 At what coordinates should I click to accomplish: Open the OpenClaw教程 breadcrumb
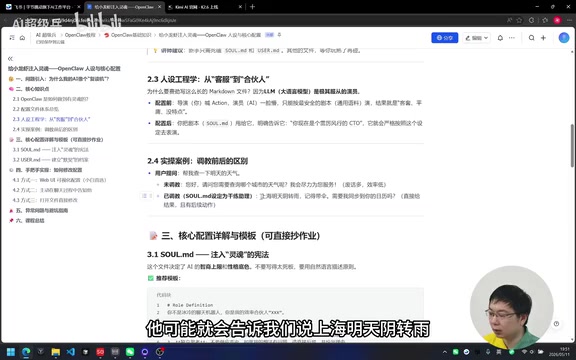[80, 35]
